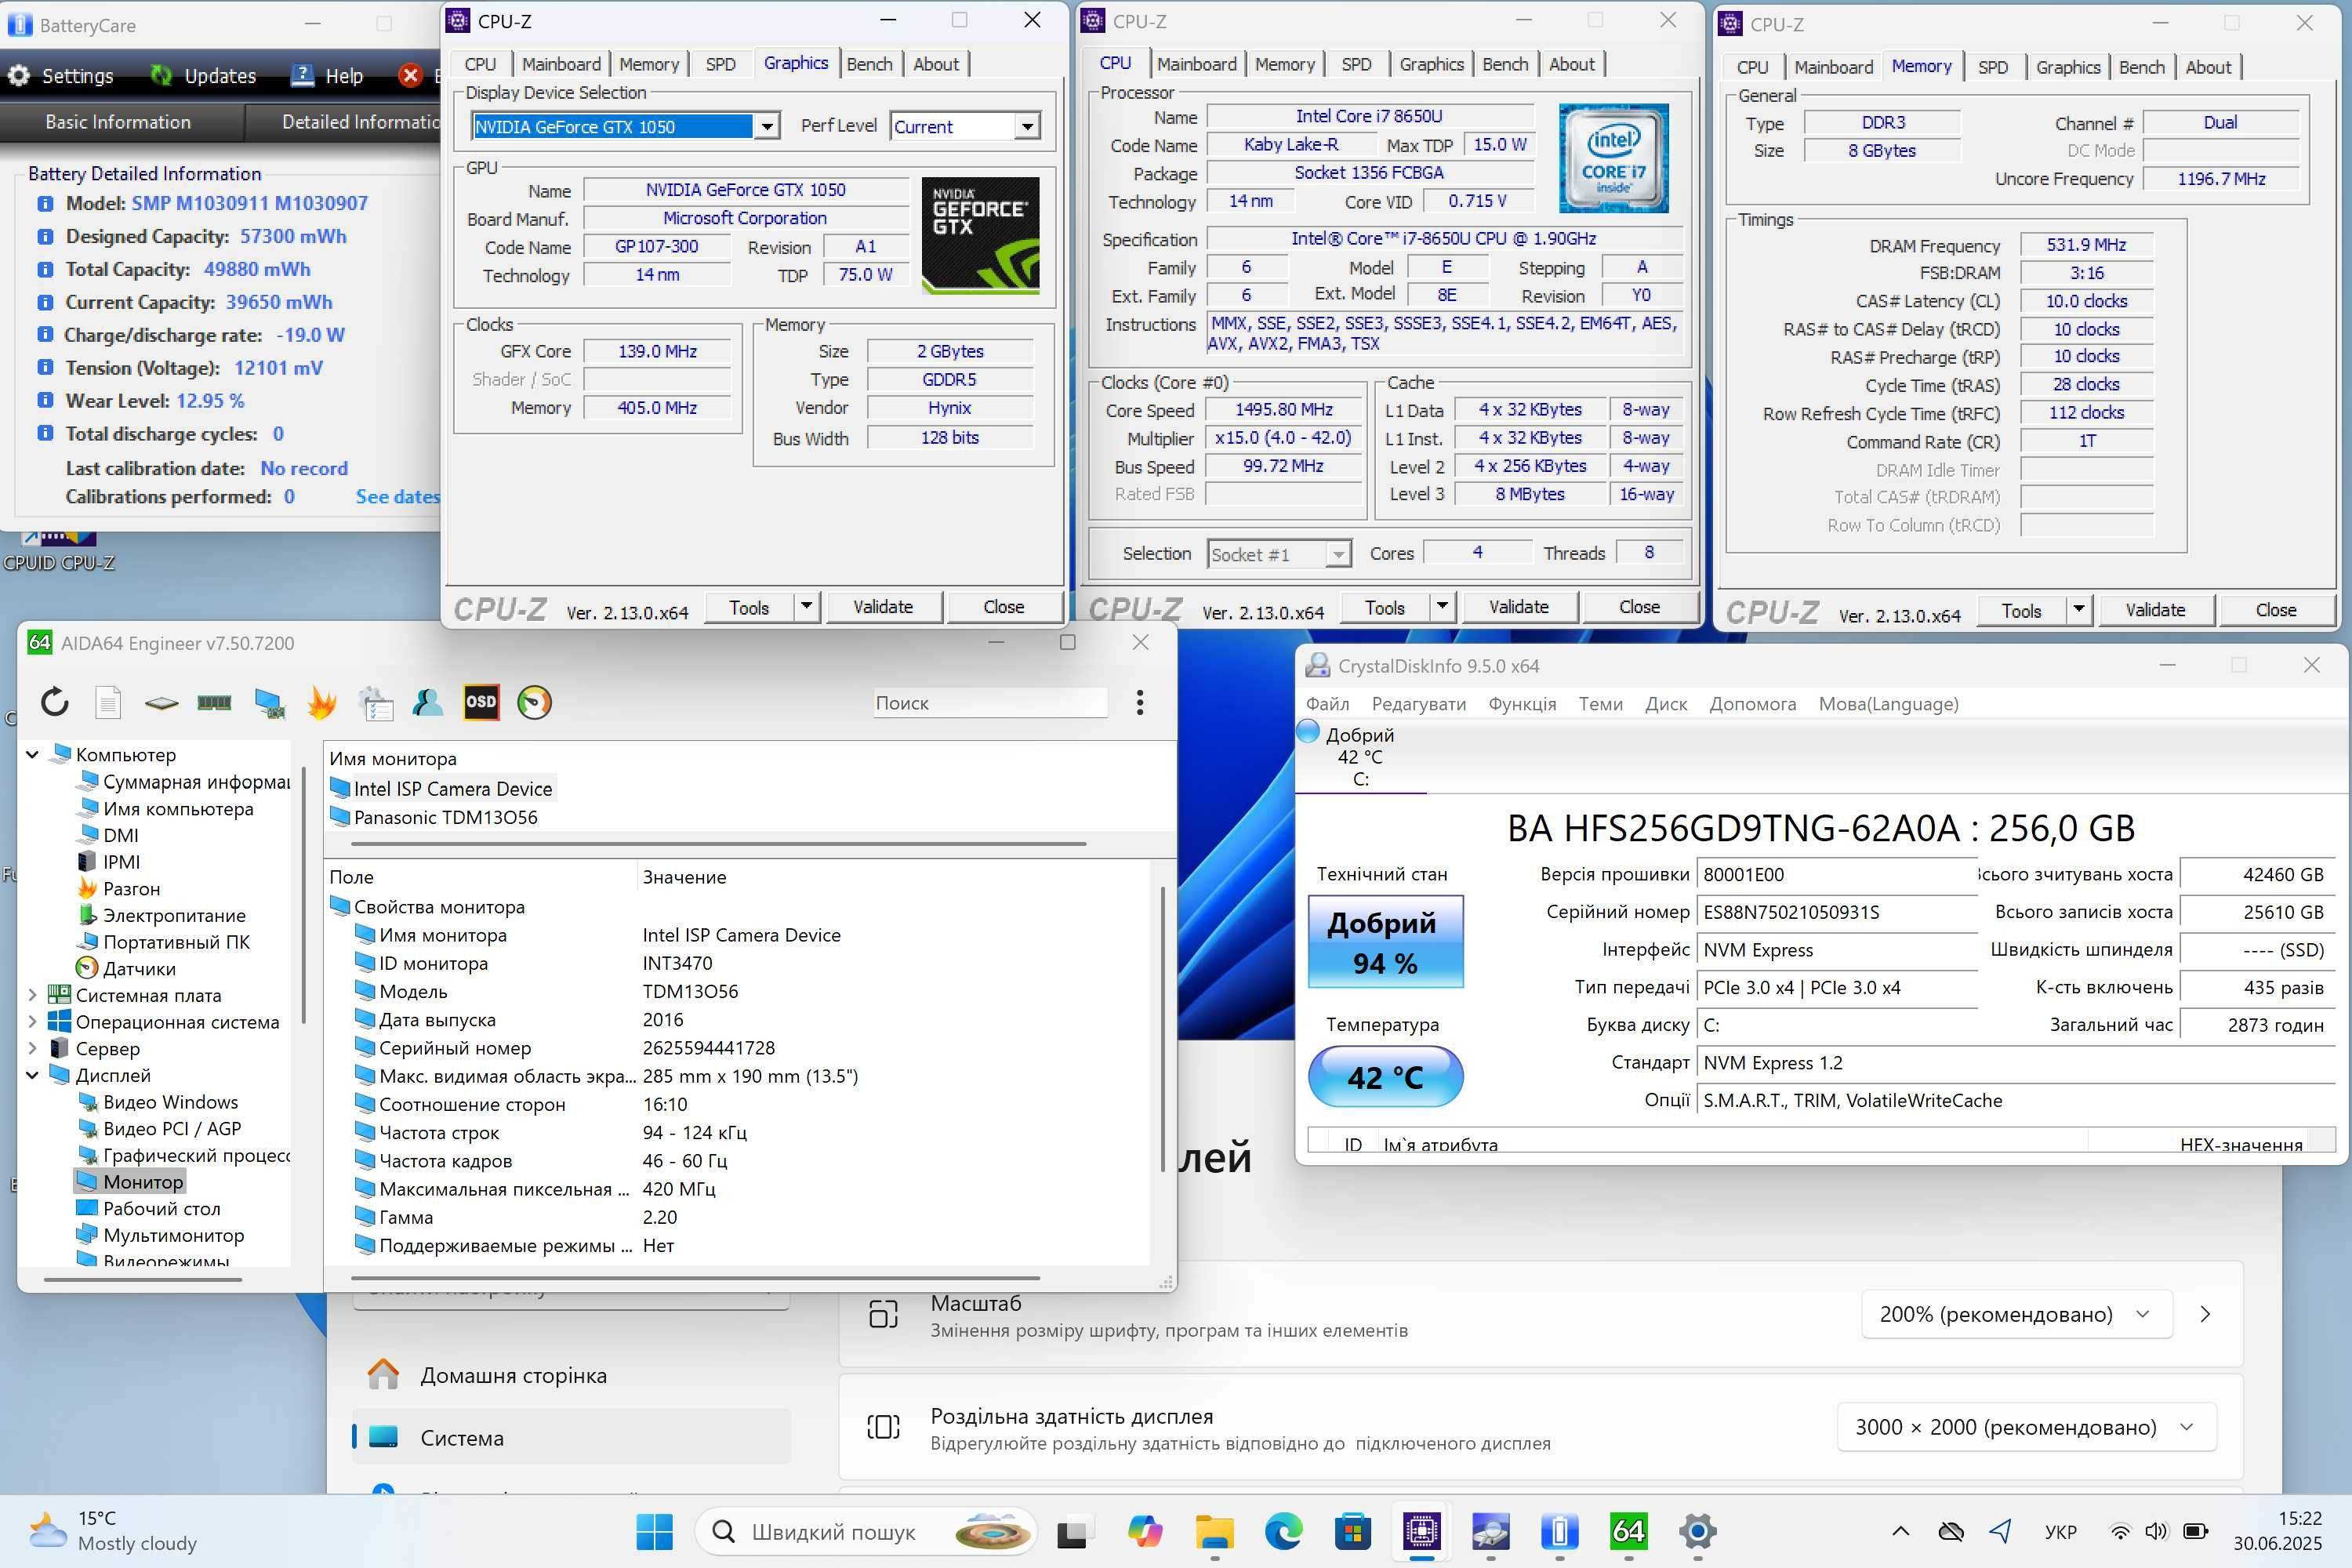
Task: Collapse Дисплей tree node
Action: [x=32, y=1075]
